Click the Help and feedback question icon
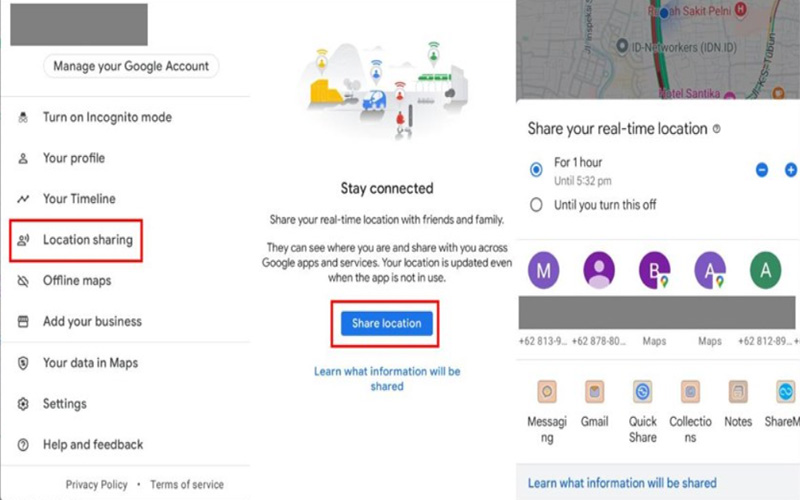 [23, 445]
